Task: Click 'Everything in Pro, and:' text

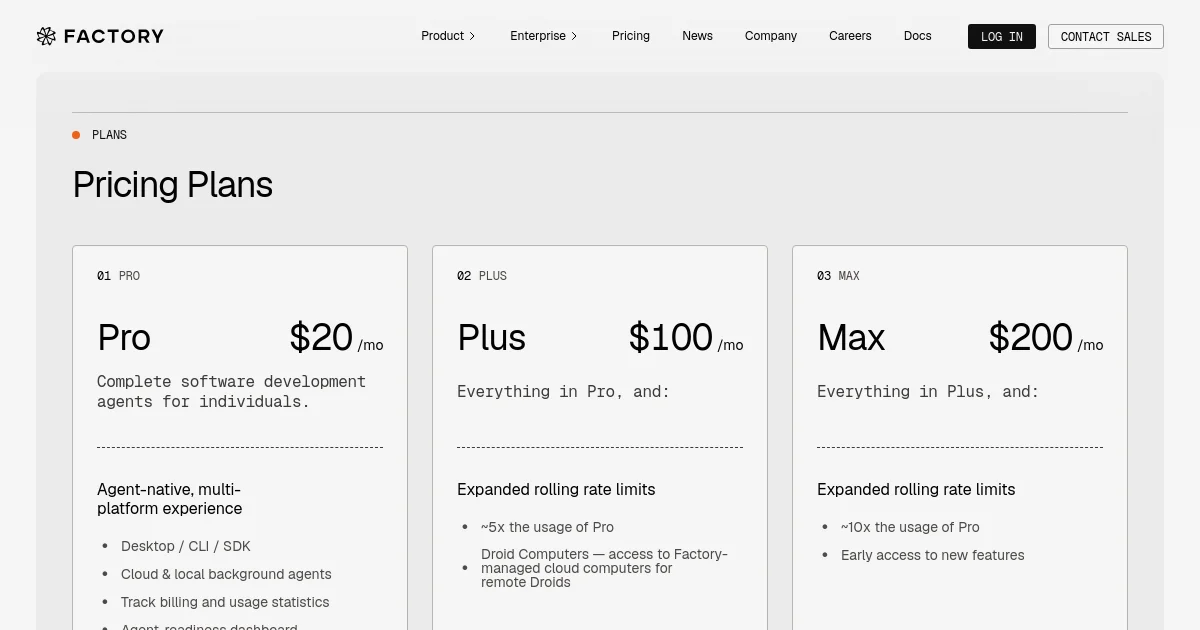Action: coord(564,391)
